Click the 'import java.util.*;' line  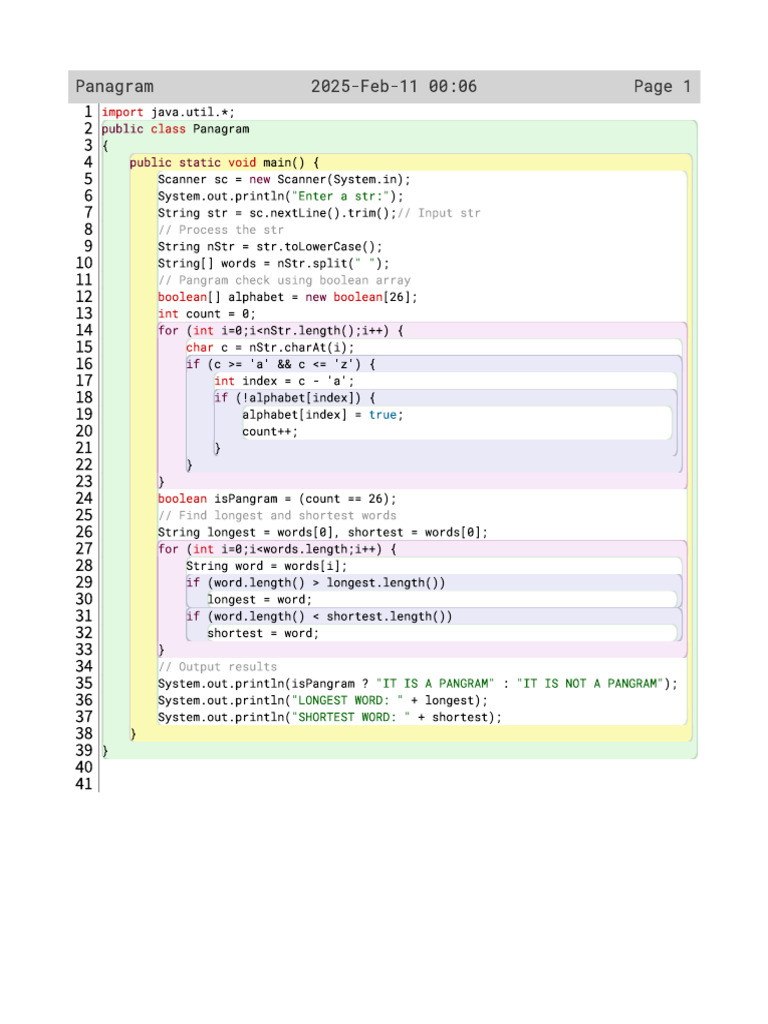tap(168, 112)
